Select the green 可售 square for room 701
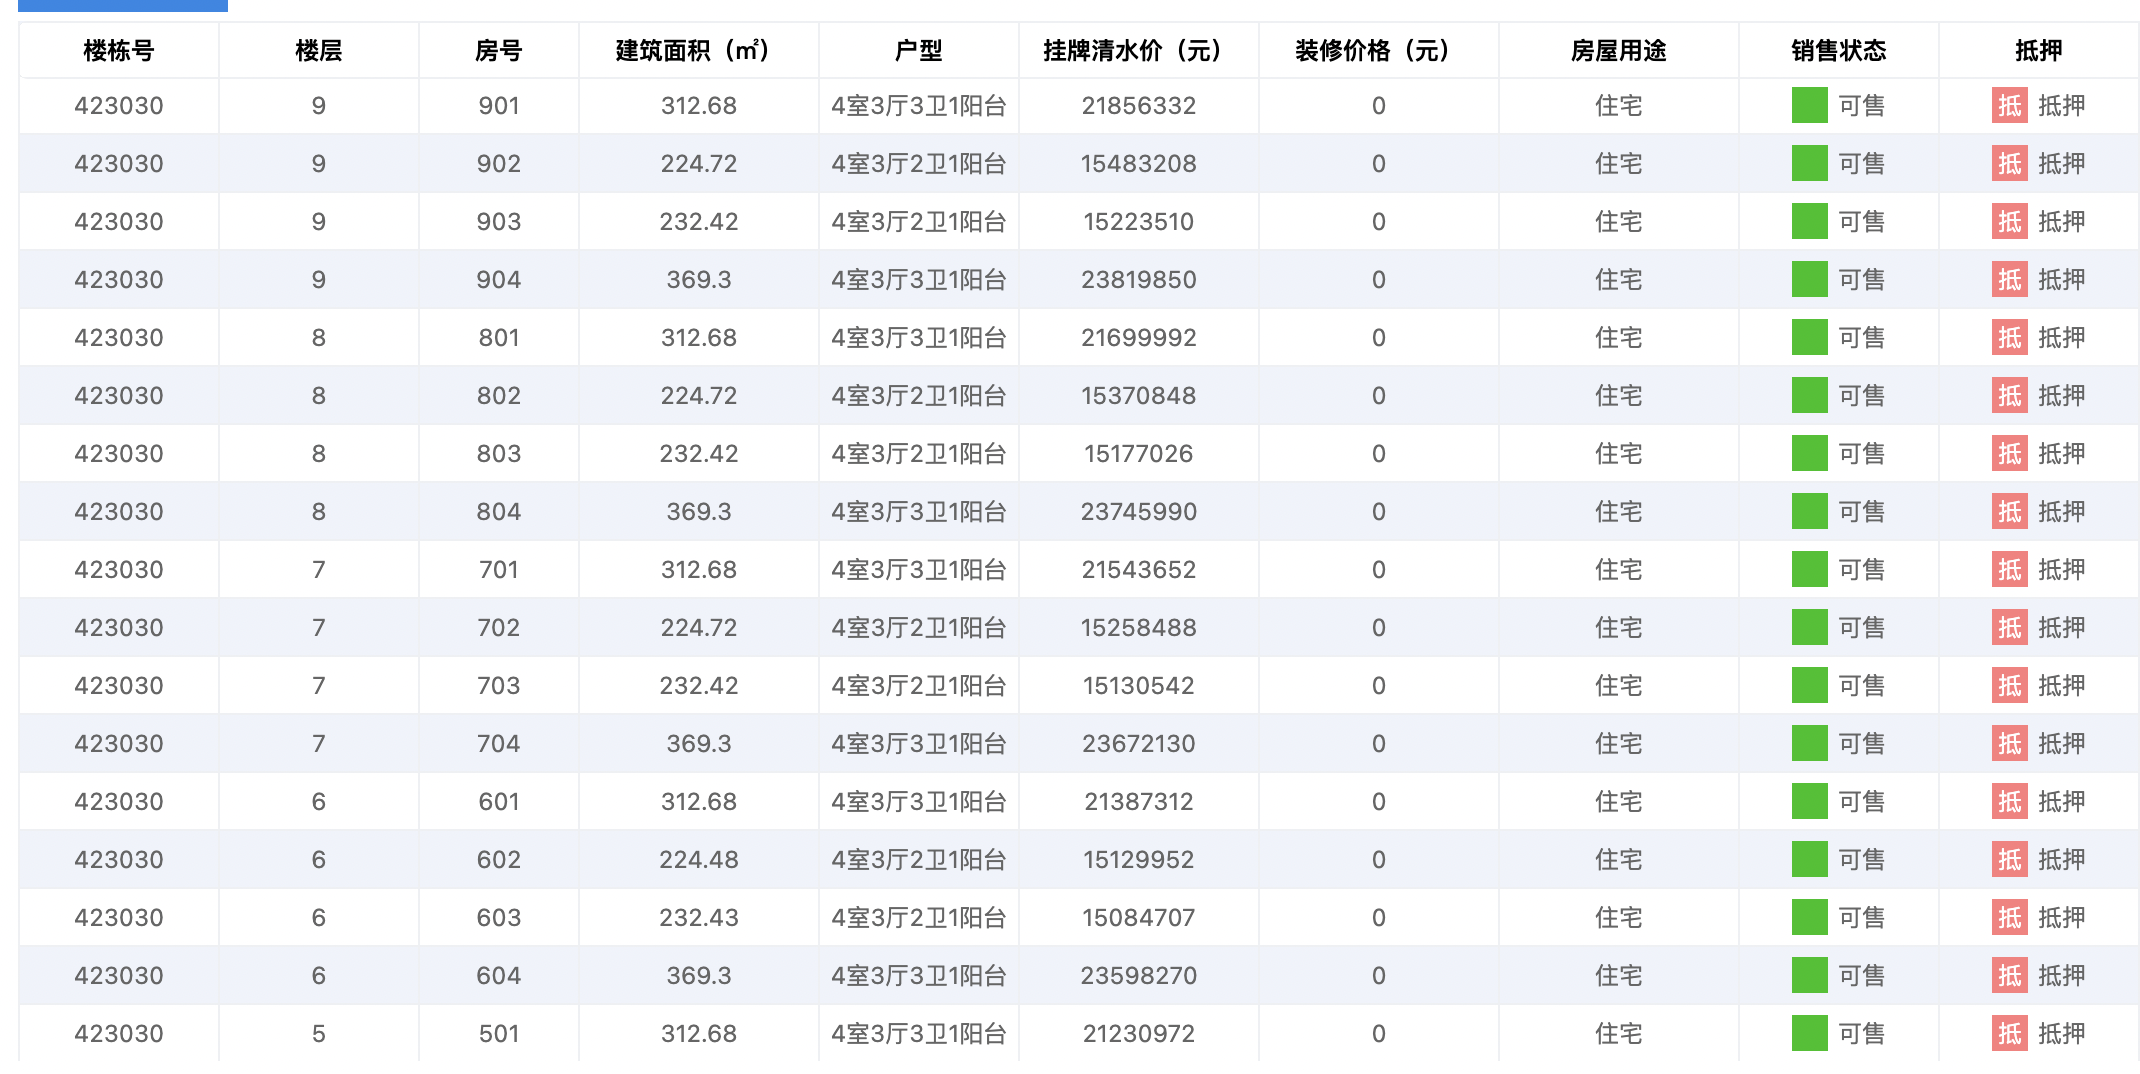2140x1074 pixels. click(x=1810, y=570)
